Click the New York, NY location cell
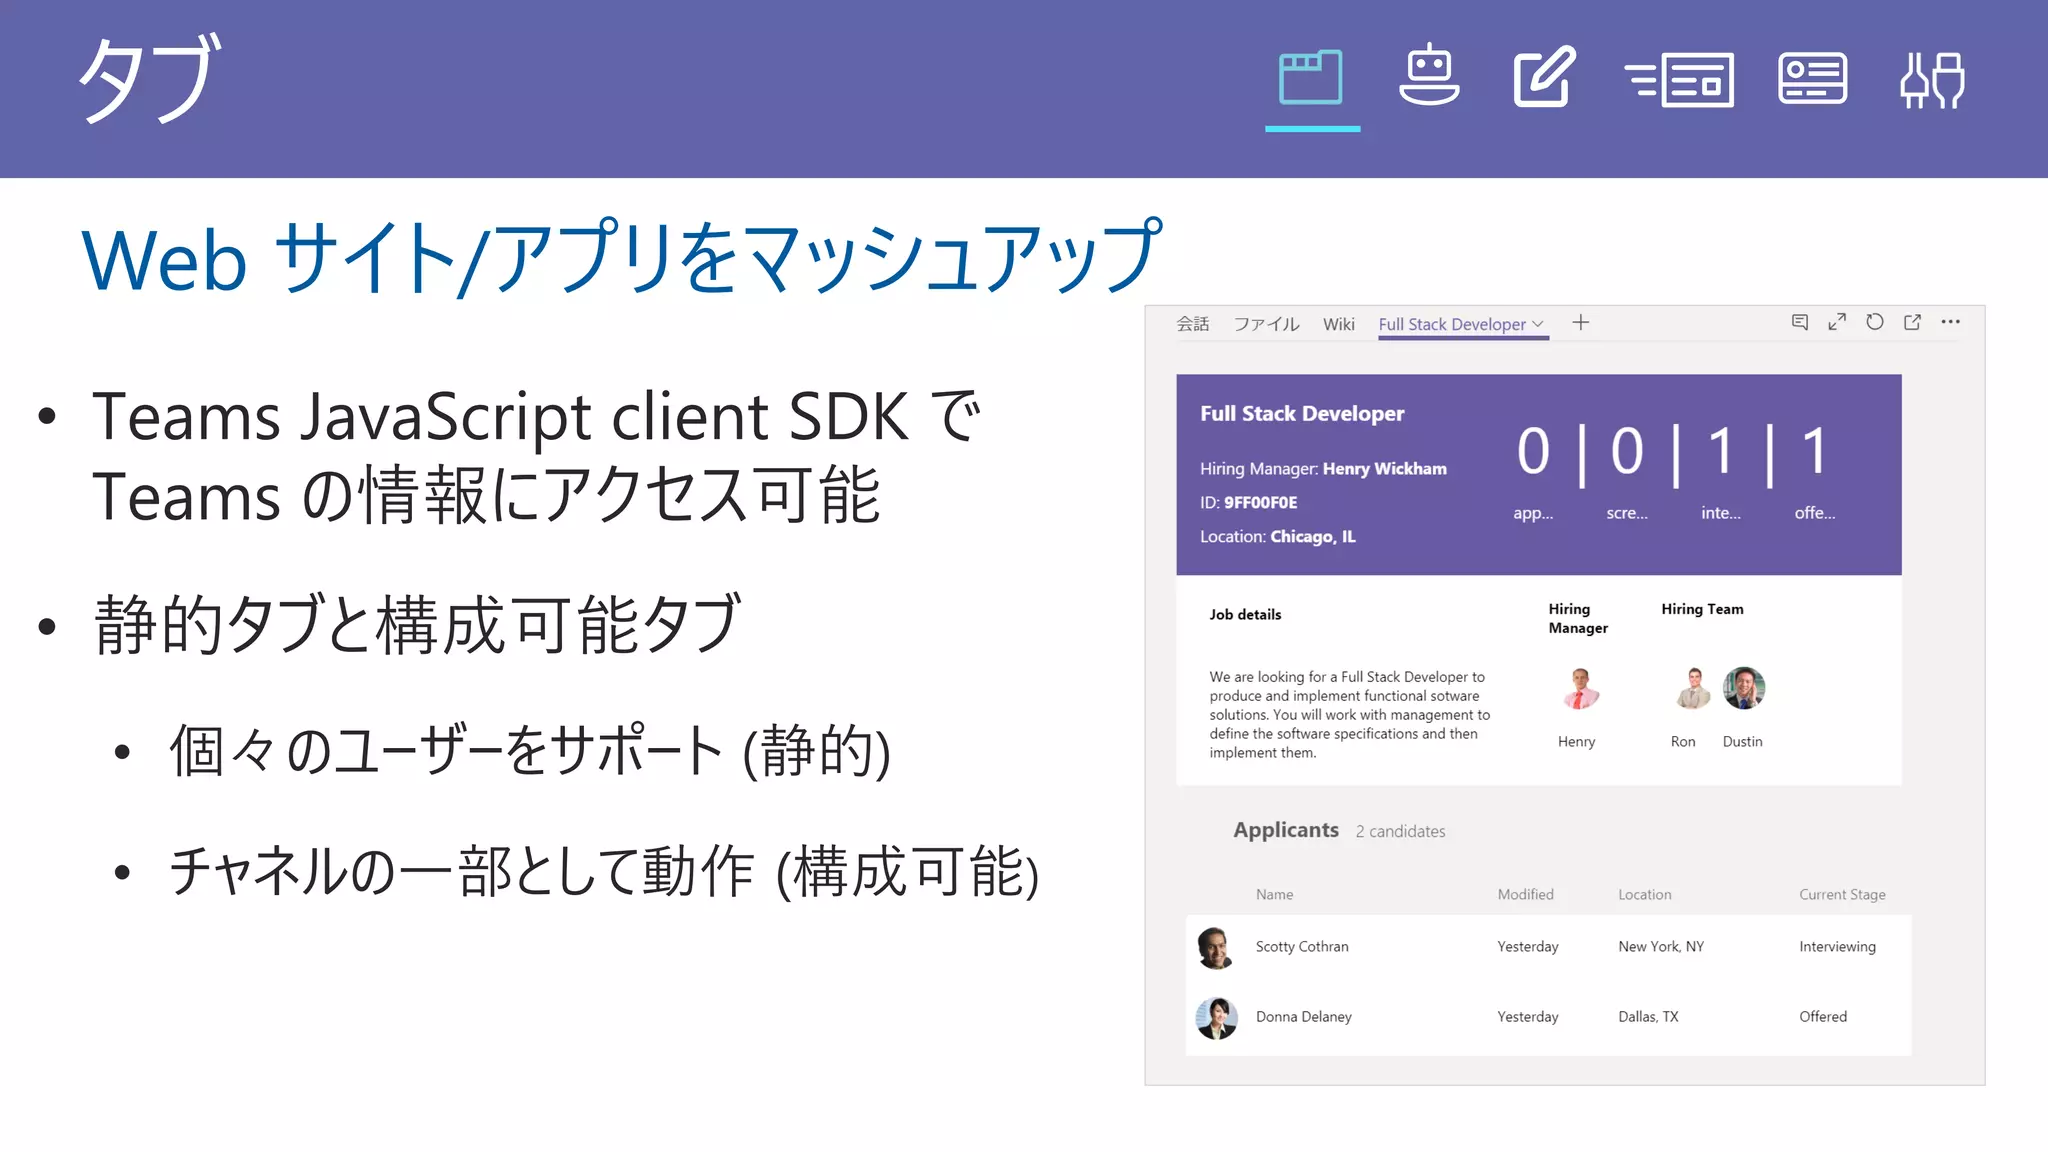Screen dimensions: 2048x1152 (1661, 947)
